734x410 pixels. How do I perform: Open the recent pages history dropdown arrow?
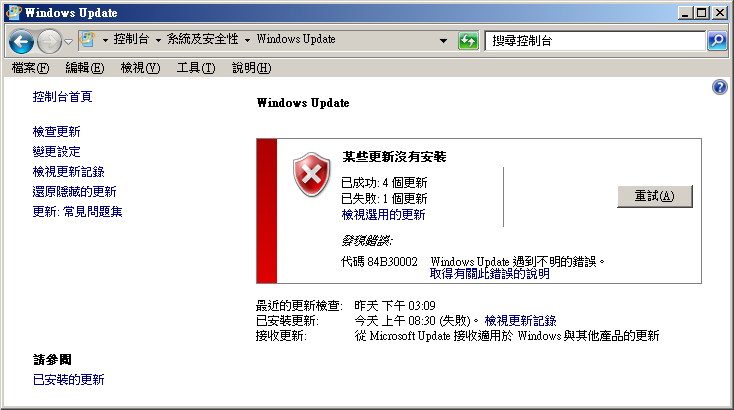coord(69,42)
